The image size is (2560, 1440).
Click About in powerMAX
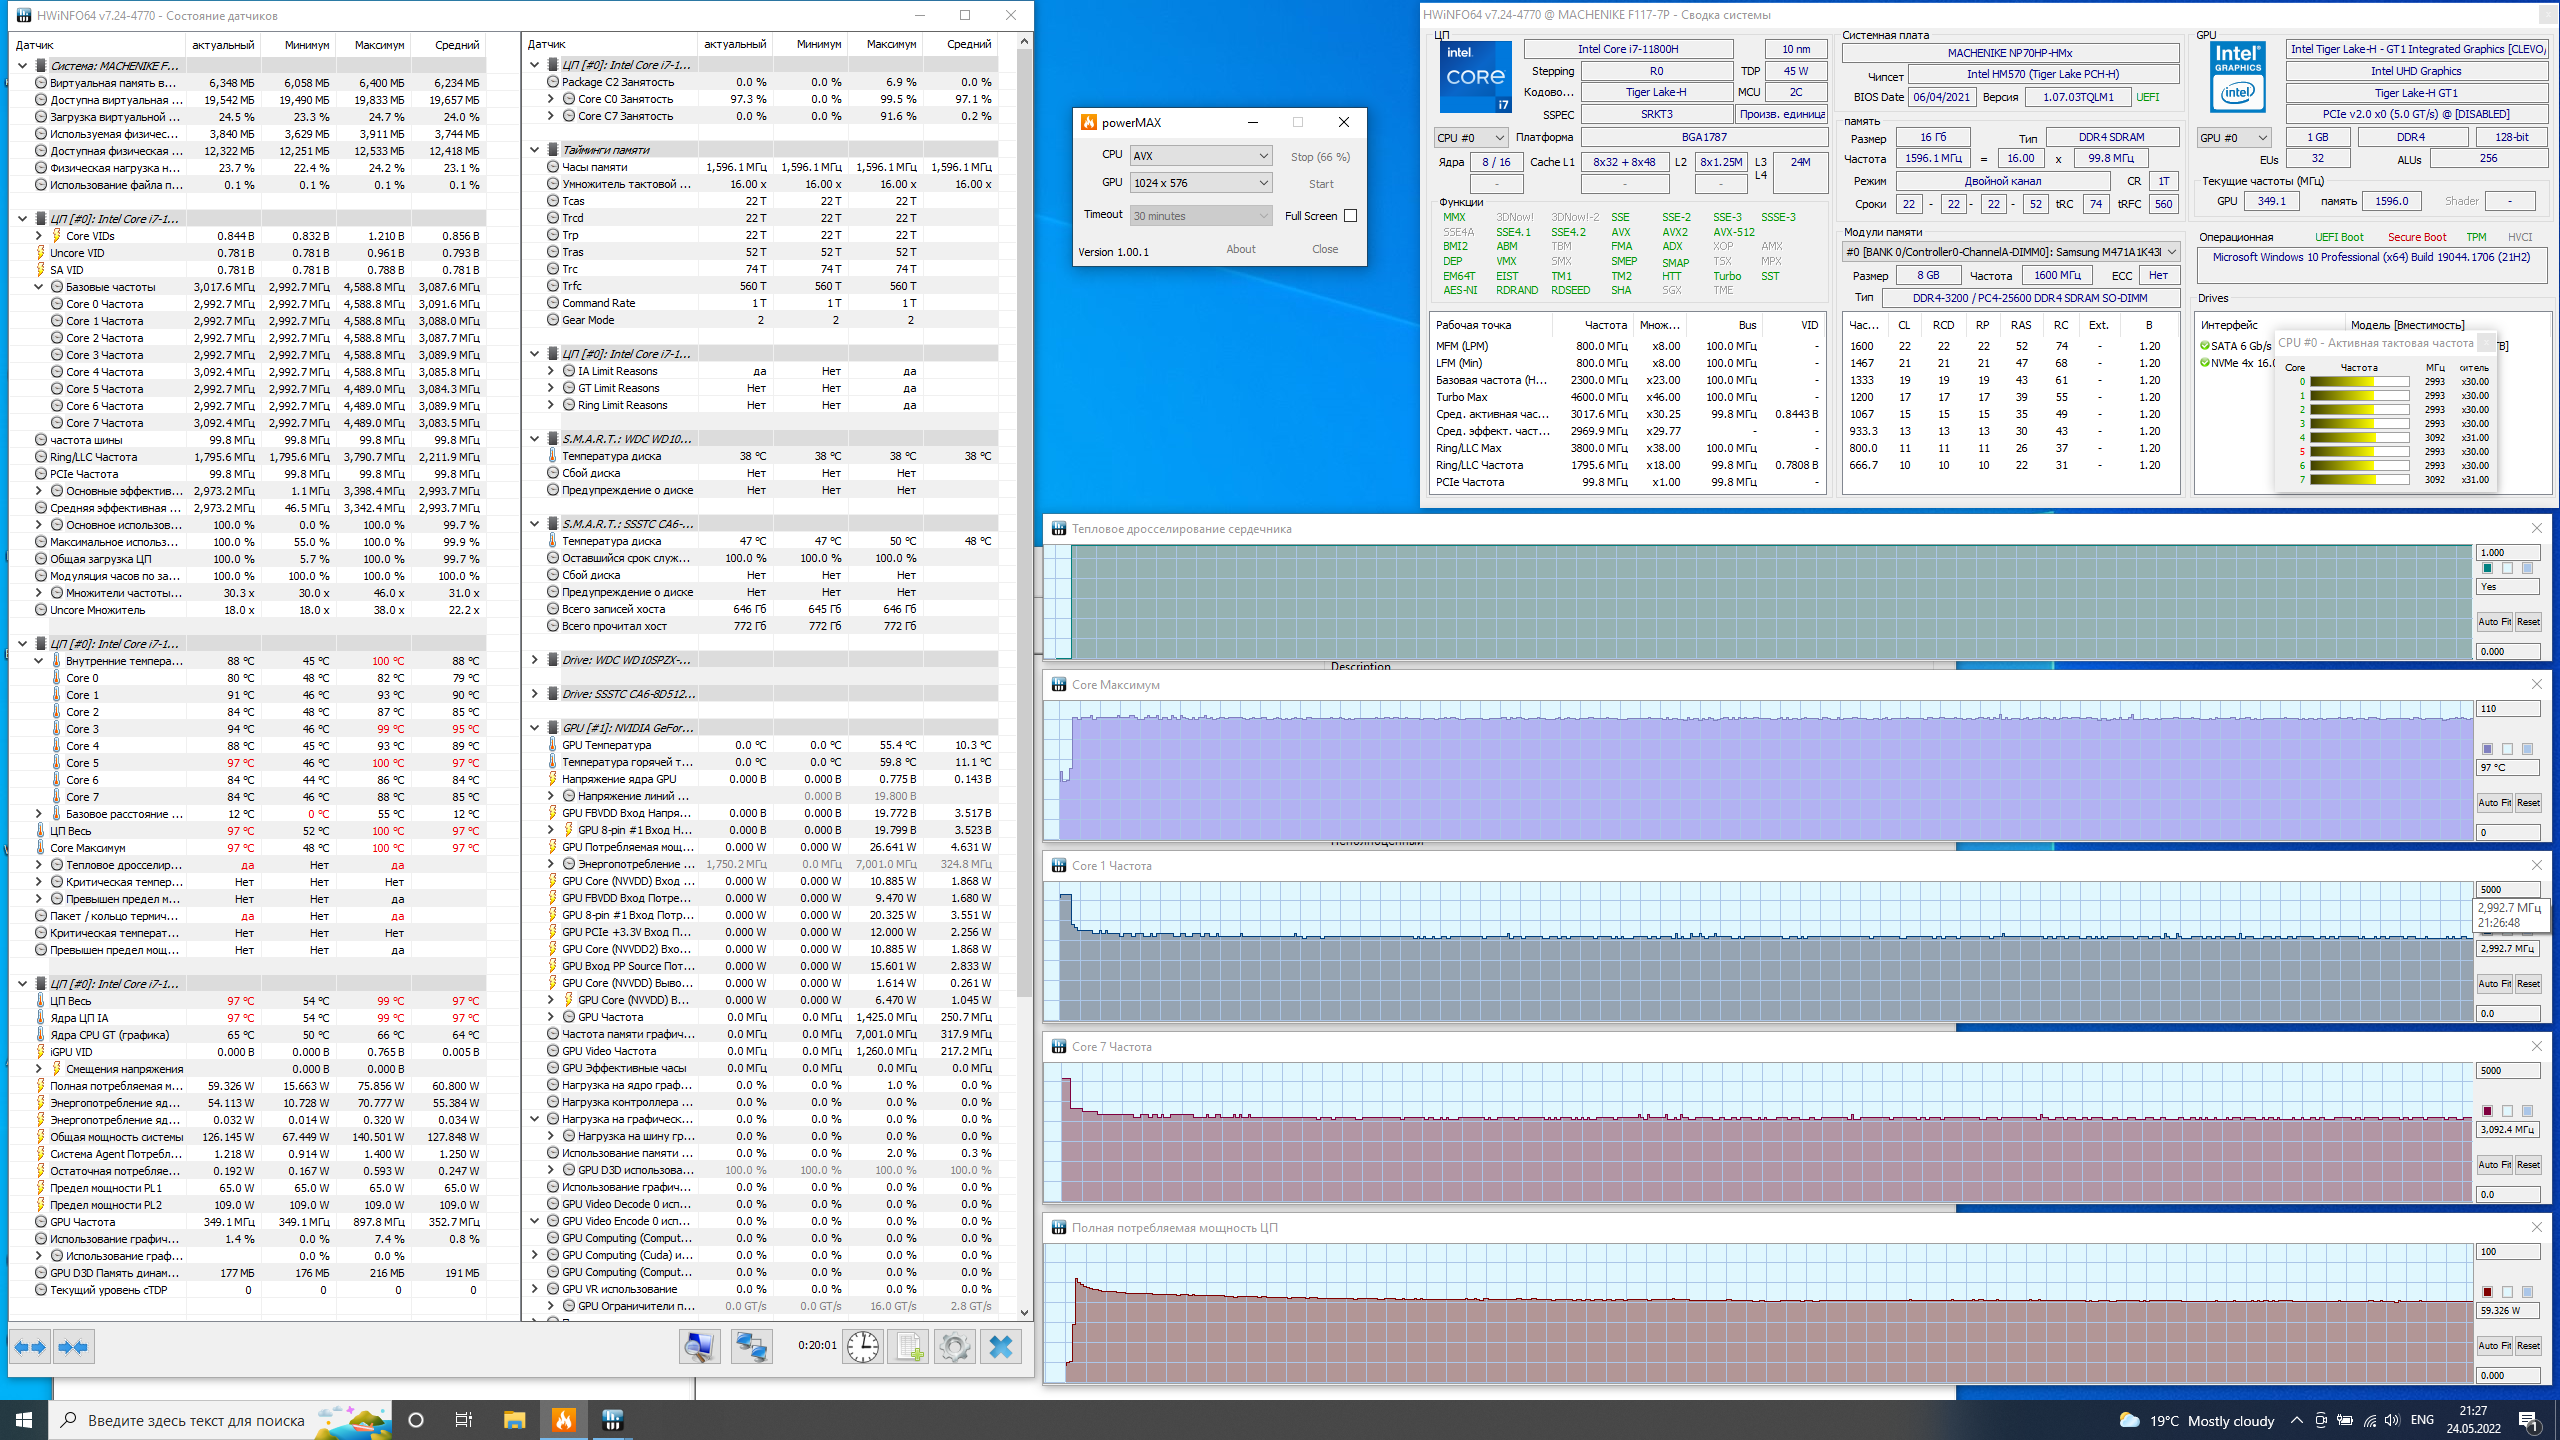pyautogui.click(x=1241, y=249)
